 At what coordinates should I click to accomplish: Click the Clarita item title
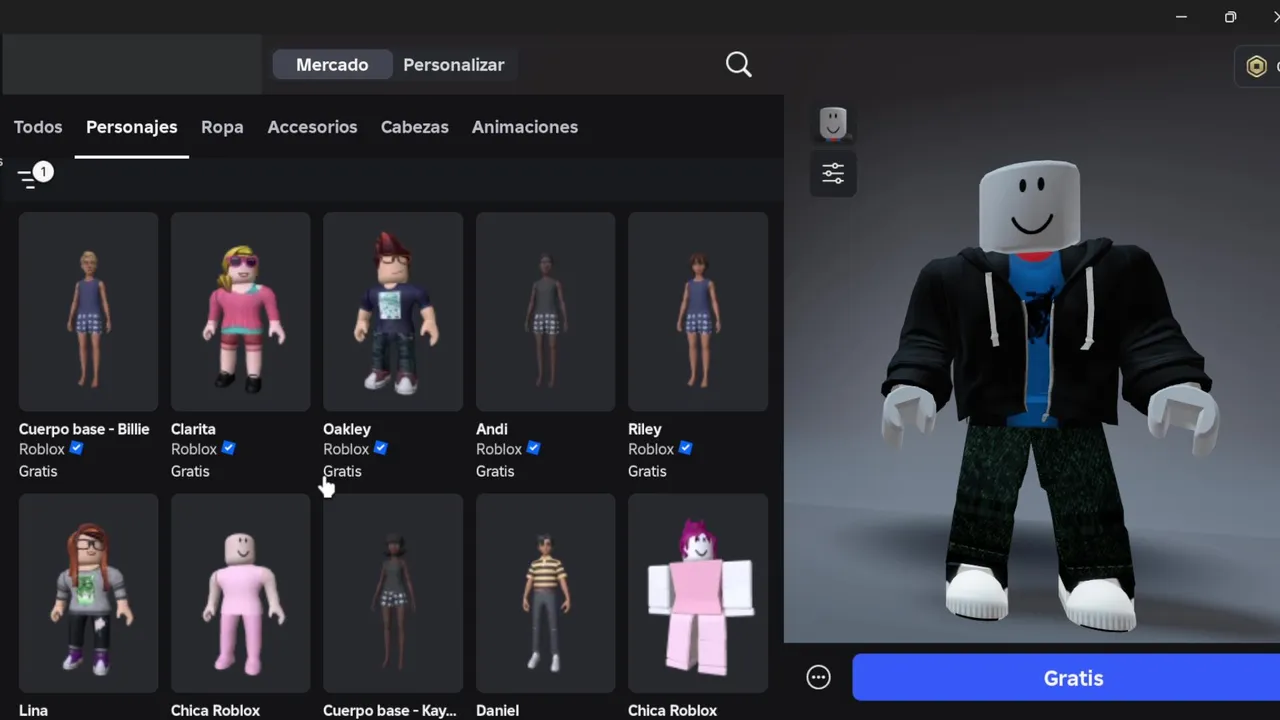tap(193, 429)
